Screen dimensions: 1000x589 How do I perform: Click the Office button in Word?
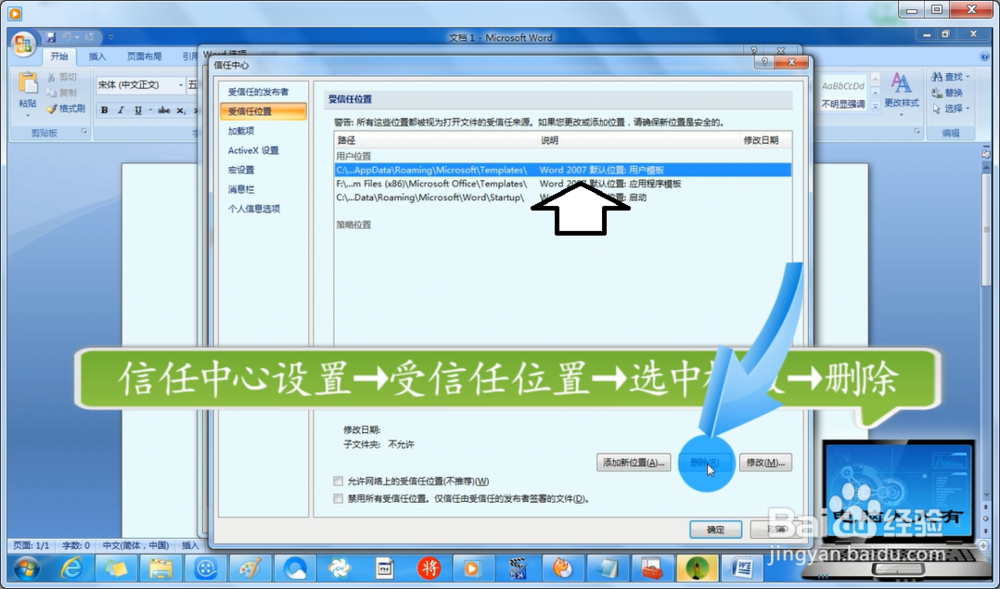[24, 43]
